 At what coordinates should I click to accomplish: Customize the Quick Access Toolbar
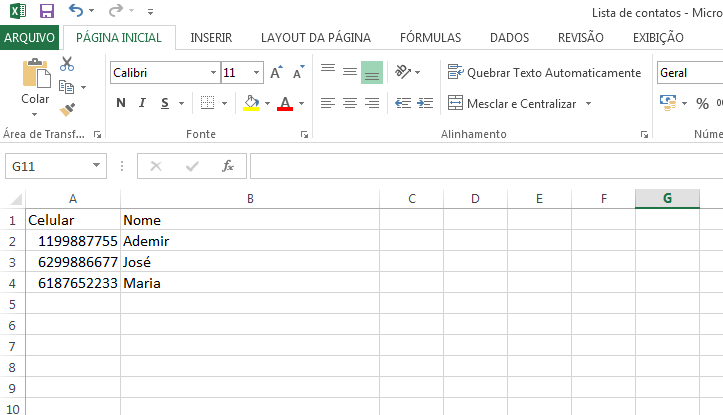[150, 12]
